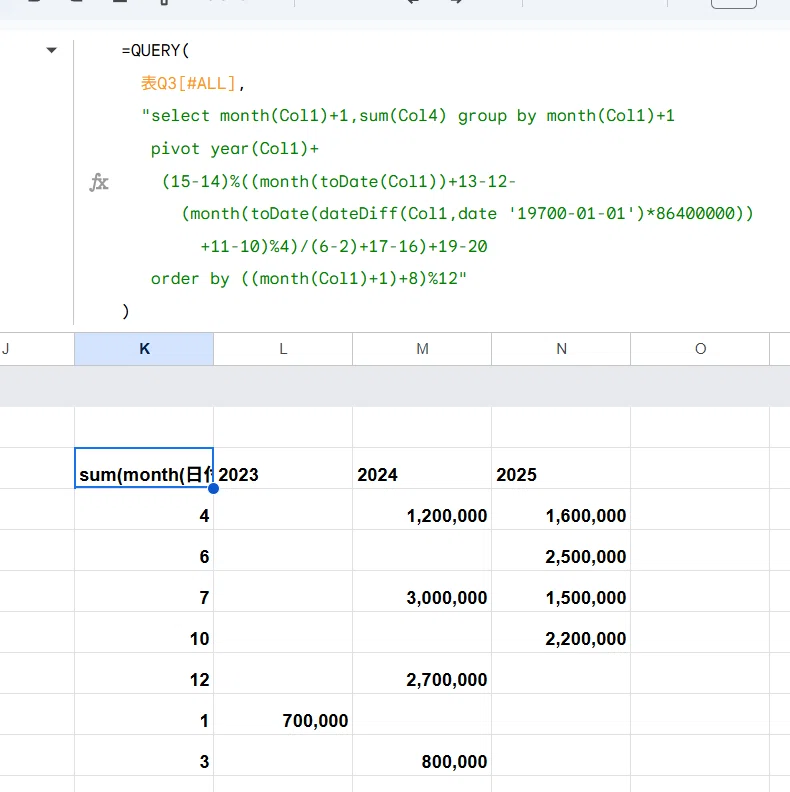Click the +11-10)%4) formula line
The height and width of the screenshot is (792, 790).
coord(344,246)
